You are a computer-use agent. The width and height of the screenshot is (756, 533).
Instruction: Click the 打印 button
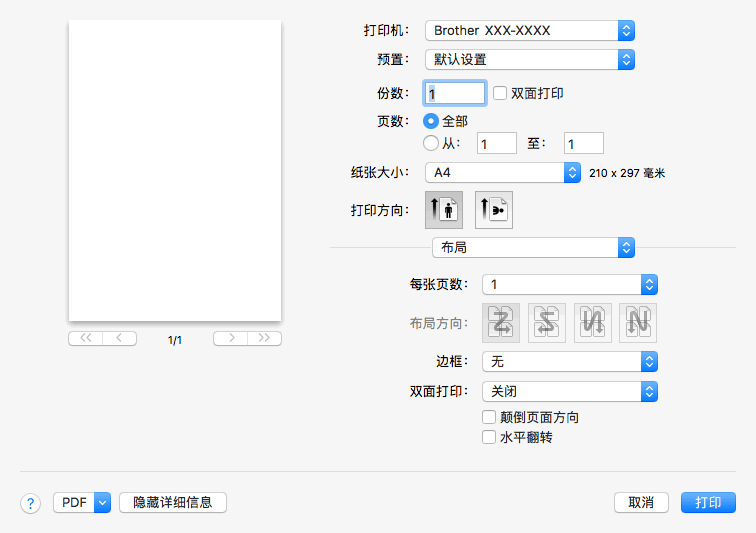click(x=708, y=503)
